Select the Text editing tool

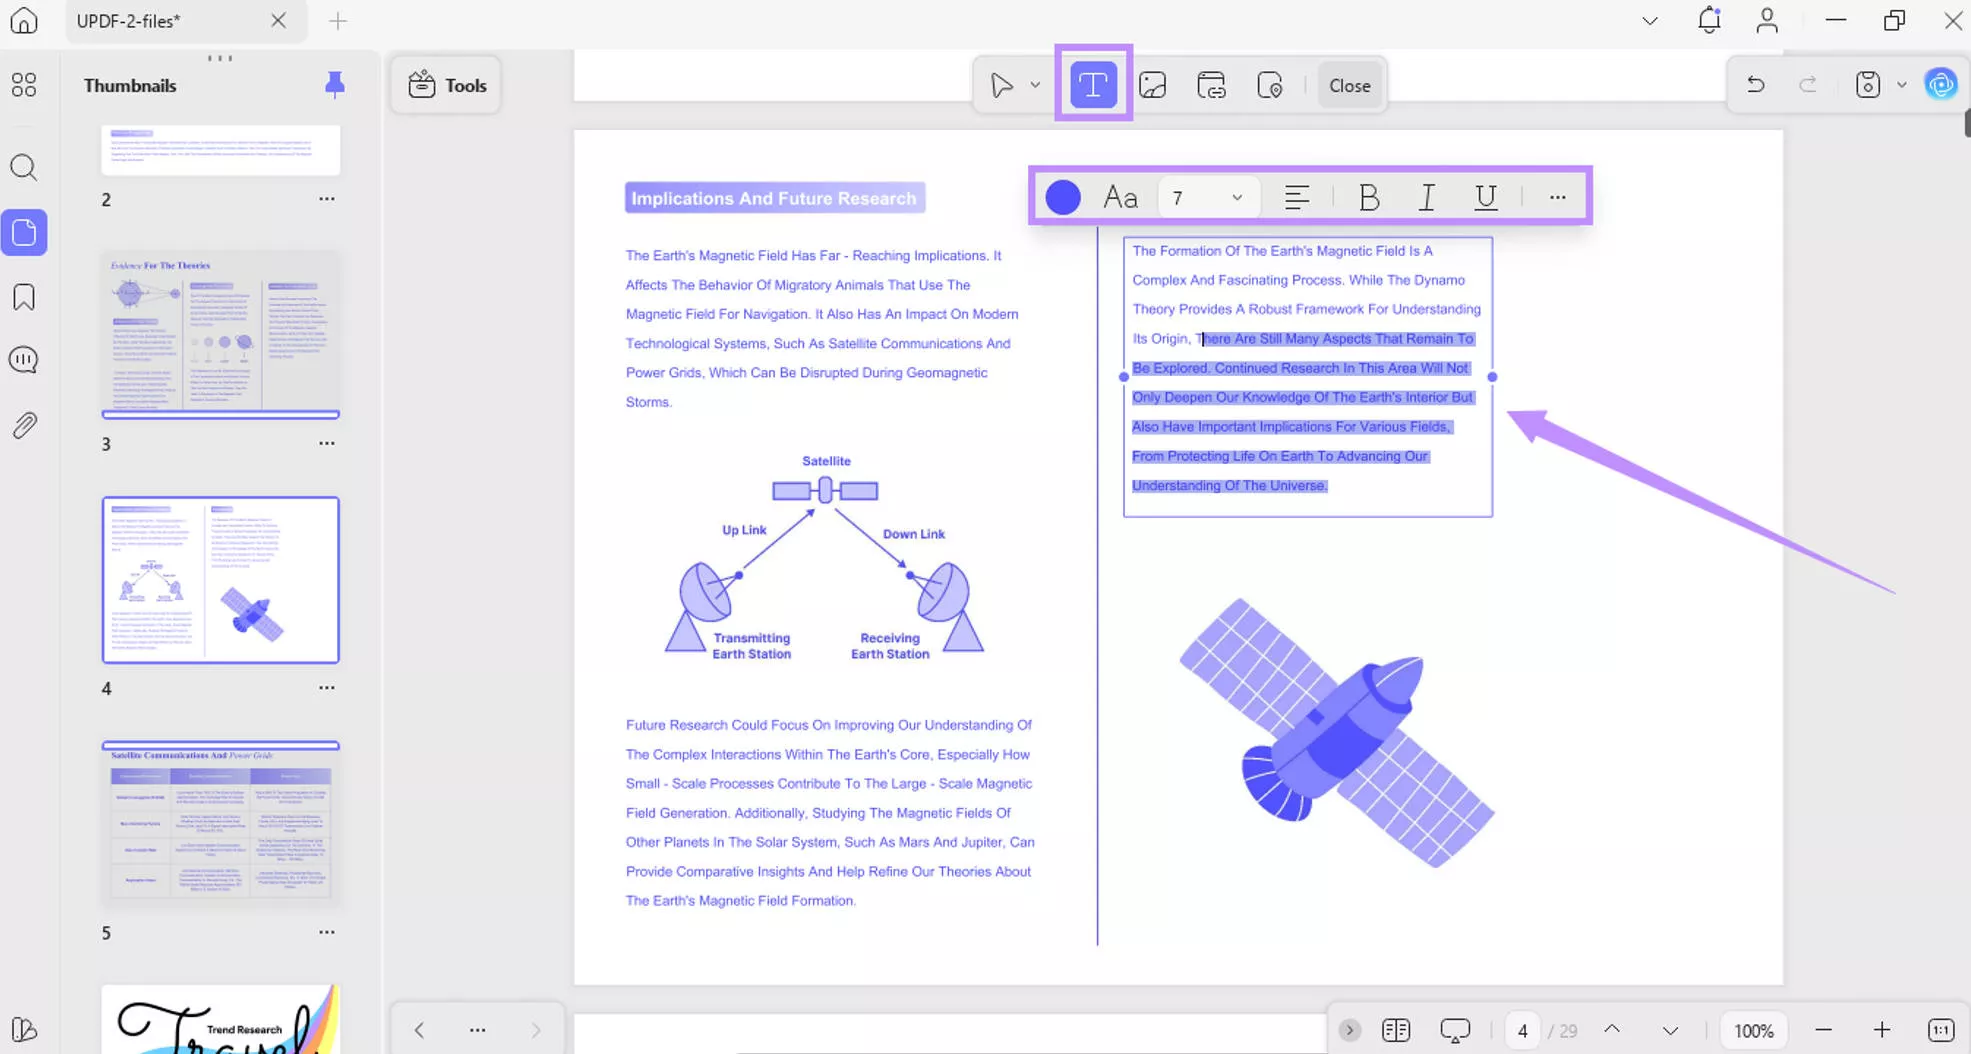[x=1092, y=84]
